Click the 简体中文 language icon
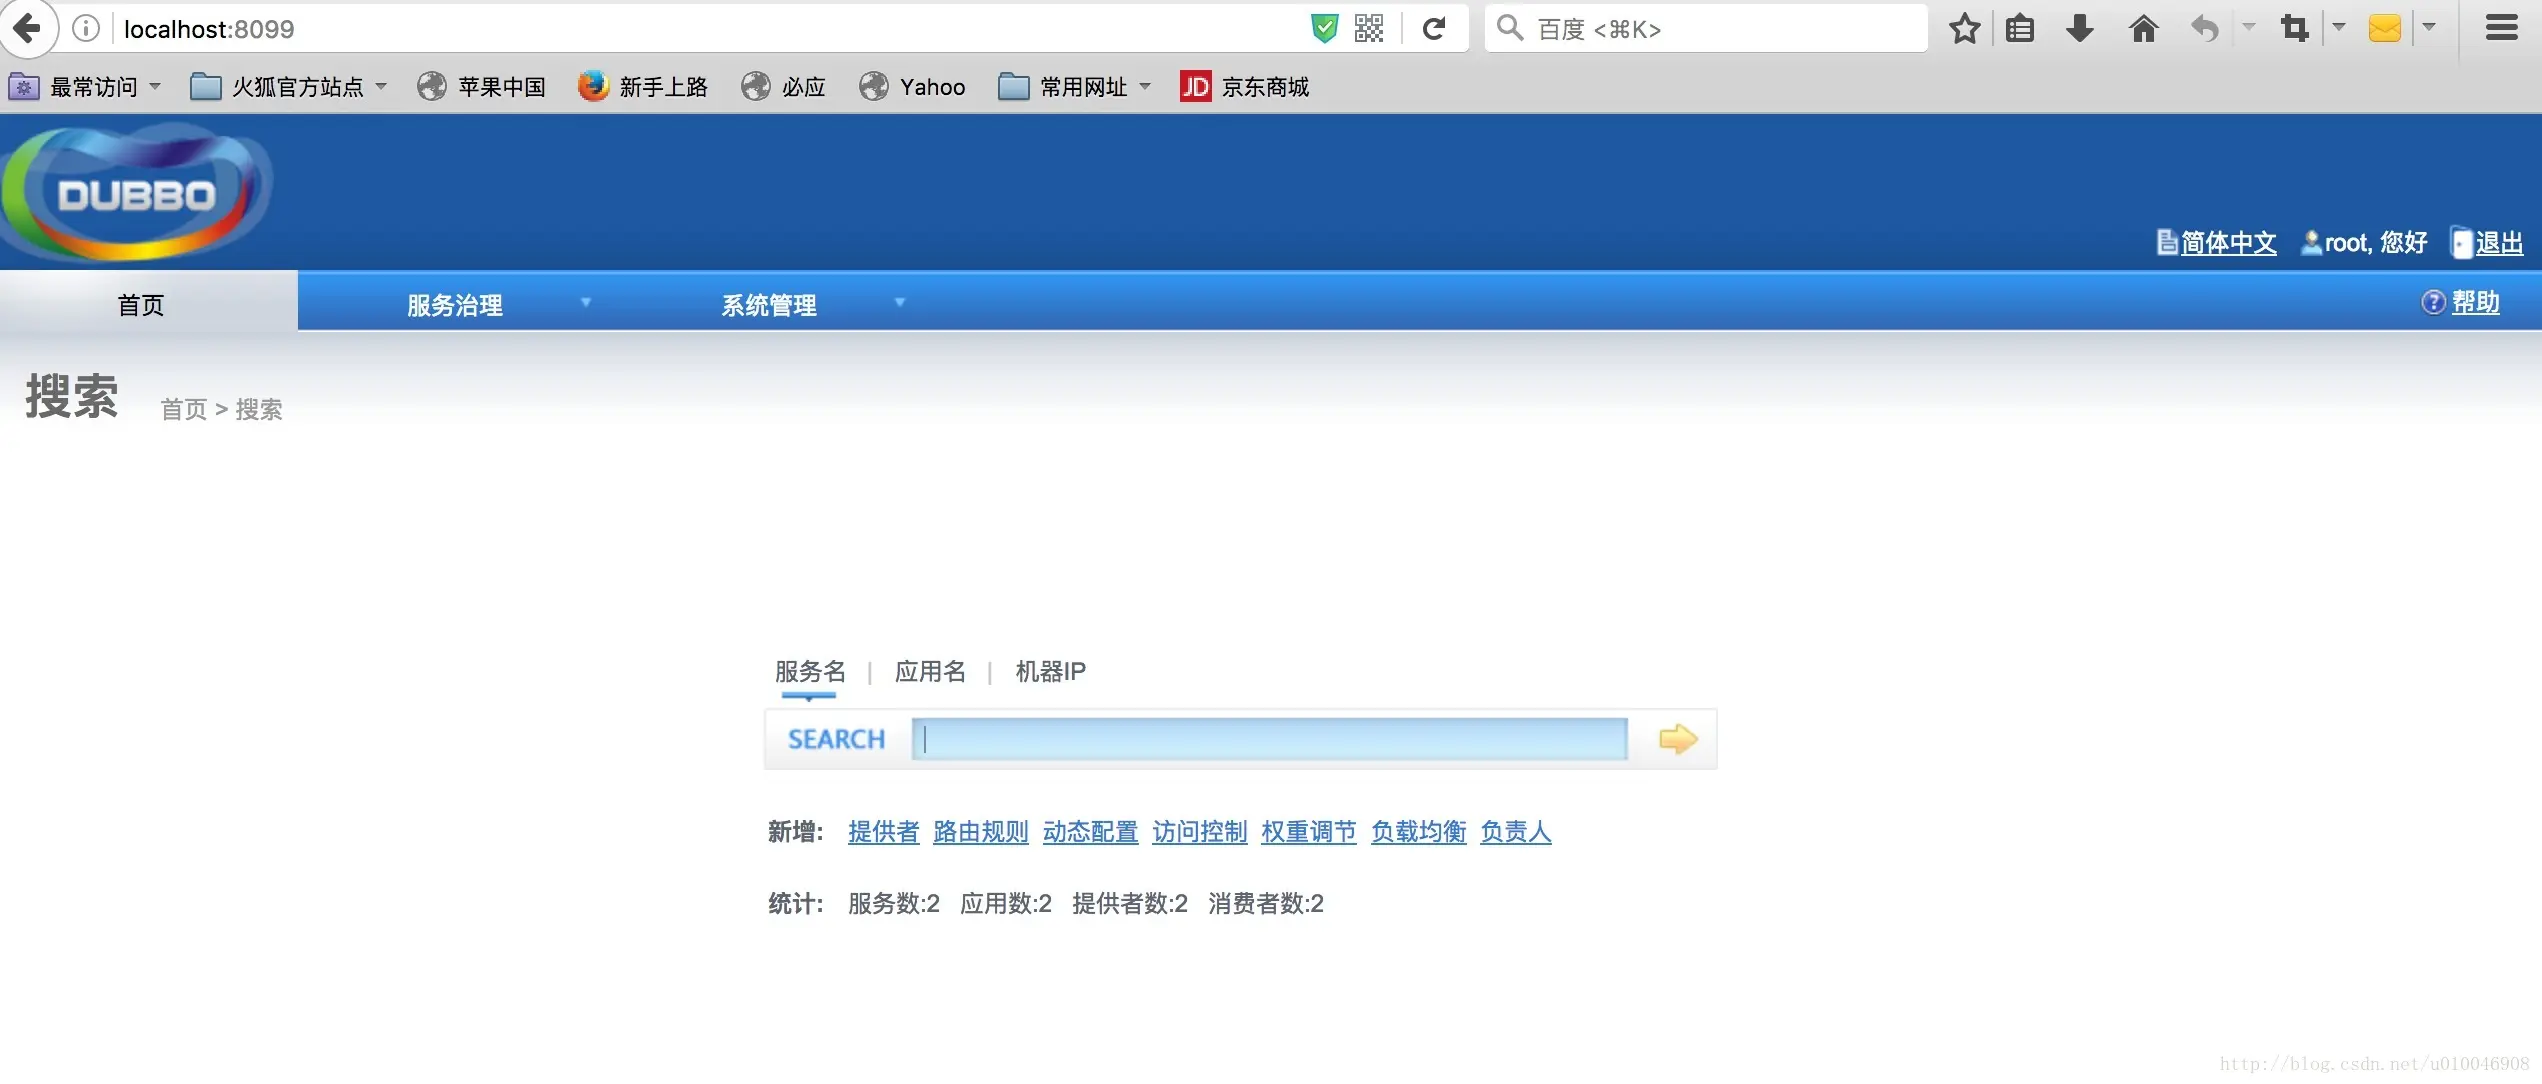This screenshot has width=2542, height=1084. (x=2167, y=242)
